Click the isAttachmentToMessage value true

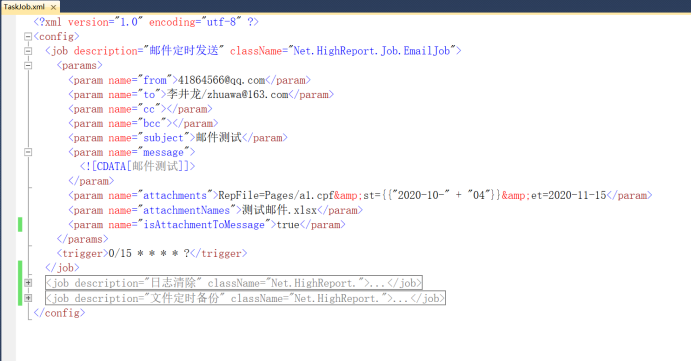[x=288, y=225]
